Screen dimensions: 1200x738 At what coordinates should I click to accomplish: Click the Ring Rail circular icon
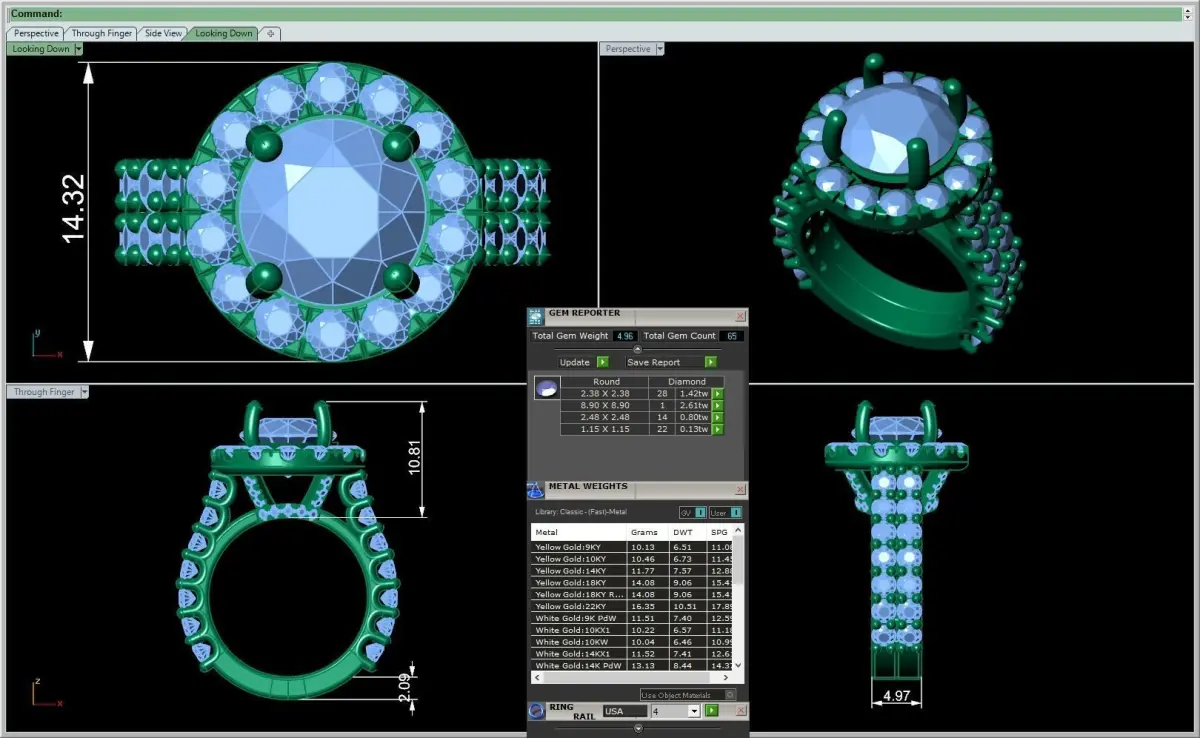[536, 711]
